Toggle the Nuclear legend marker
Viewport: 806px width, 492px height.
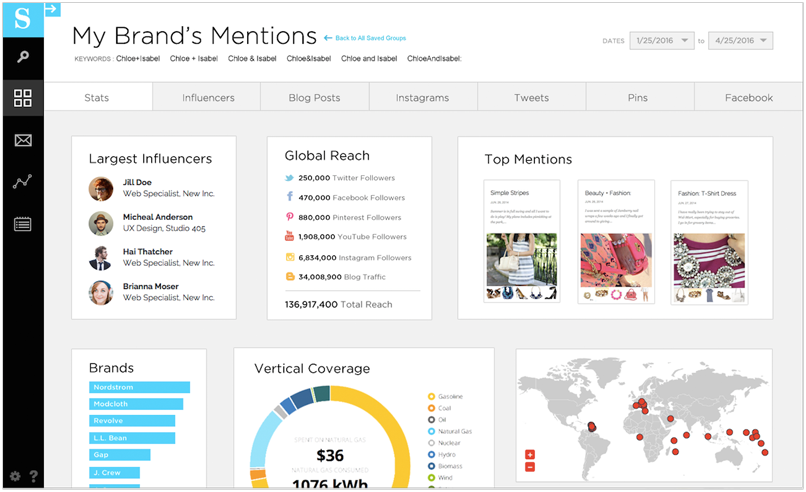(x=431, y=443)
